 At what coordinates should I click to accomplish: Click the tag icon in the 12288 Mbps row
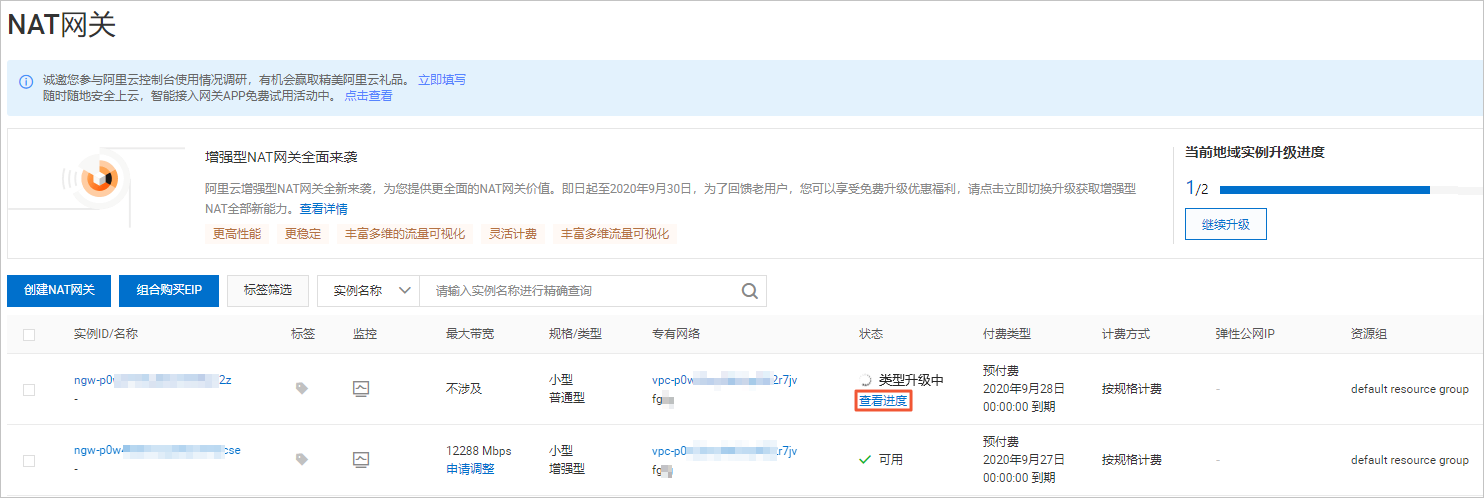pos(302,459)
